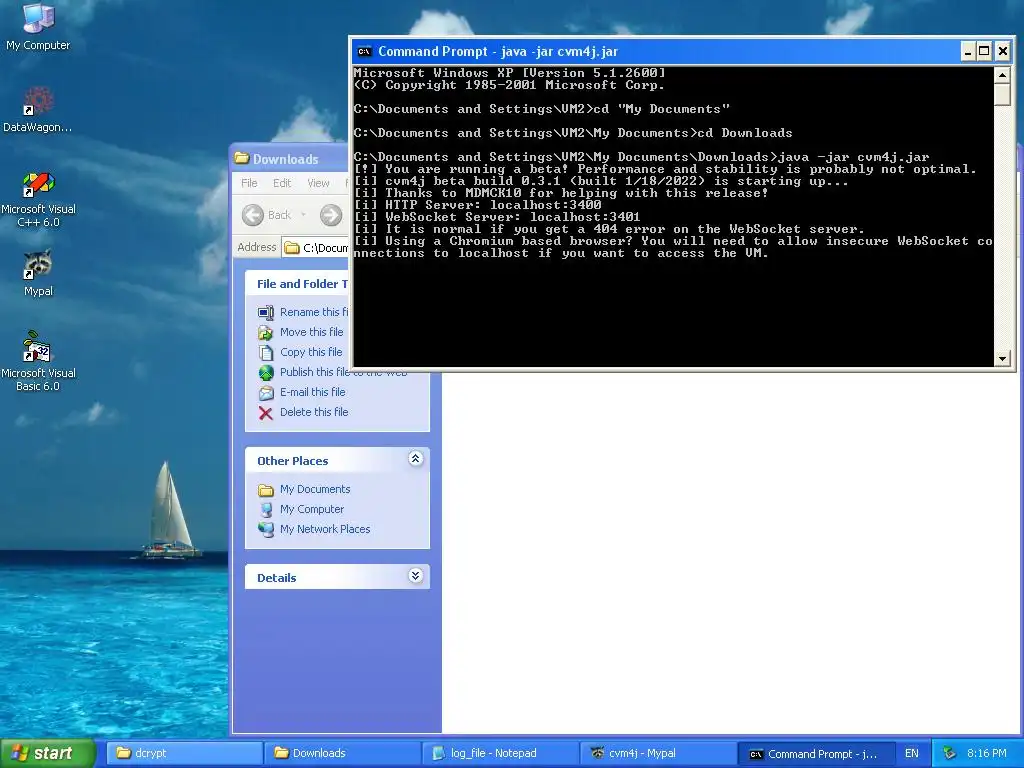The width and height of the screenshot is (1024, 768).
Task: Open the View menu in Downloads window
Action: [318, 183]
